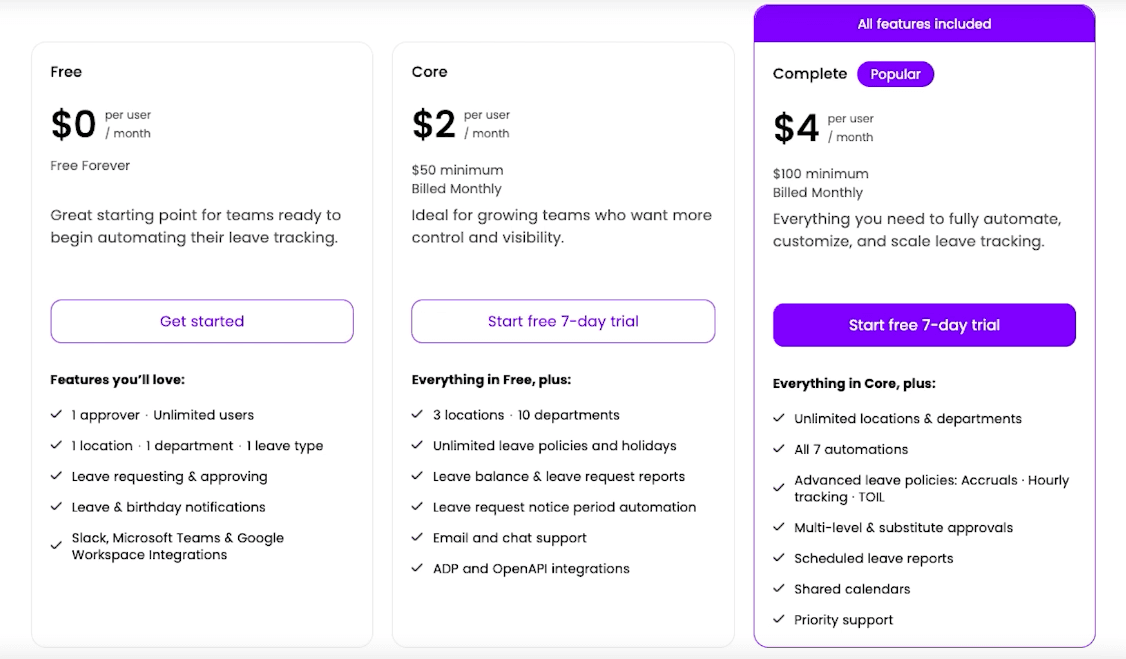Click checkmark beside Slack, Microsoft Teams integrations
This screenshot has height=659, width=1126.
[x=56, y=546]
